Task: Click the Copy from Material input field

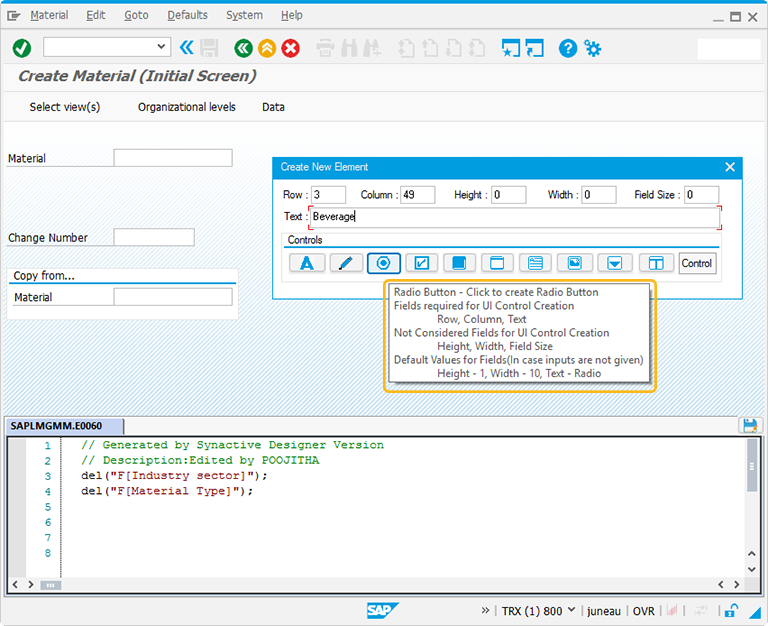Action: click(x=173, y=297)
